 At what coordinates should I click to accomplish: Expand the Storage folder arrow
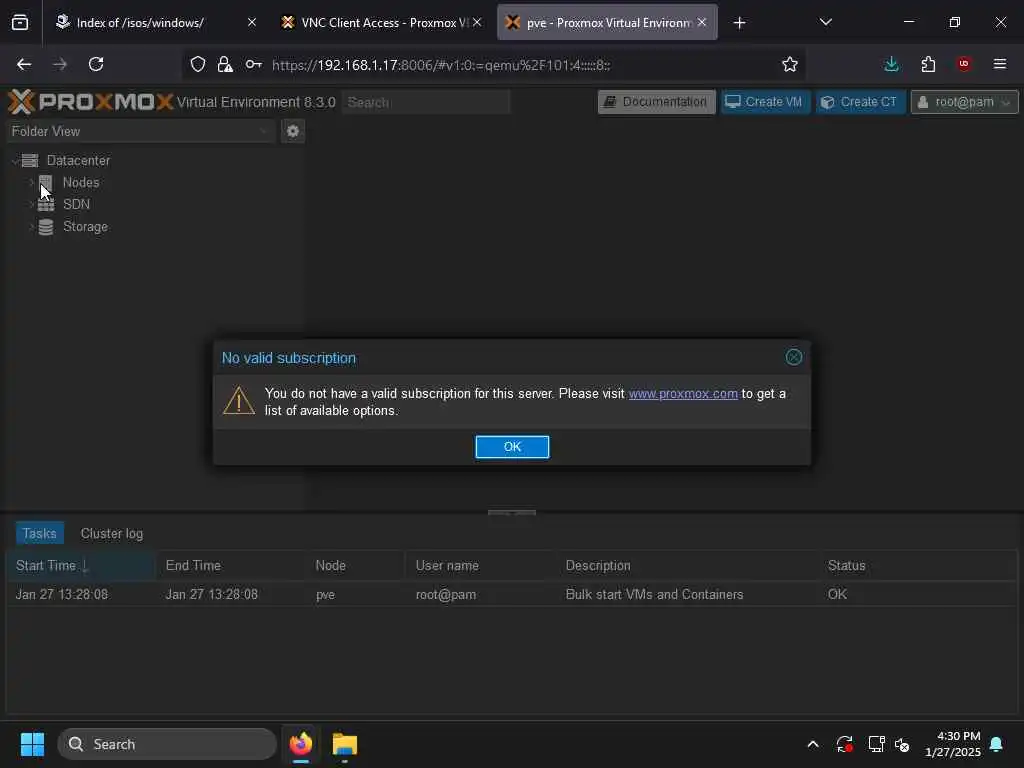coord(31,227)
